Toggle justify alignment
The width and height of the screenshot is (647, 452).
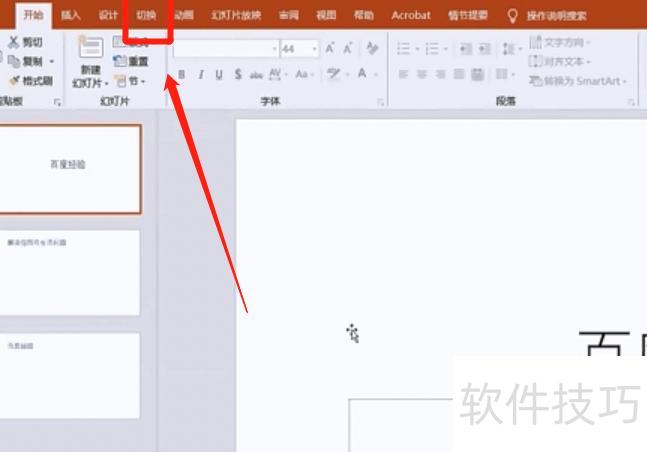click(459, 74)
